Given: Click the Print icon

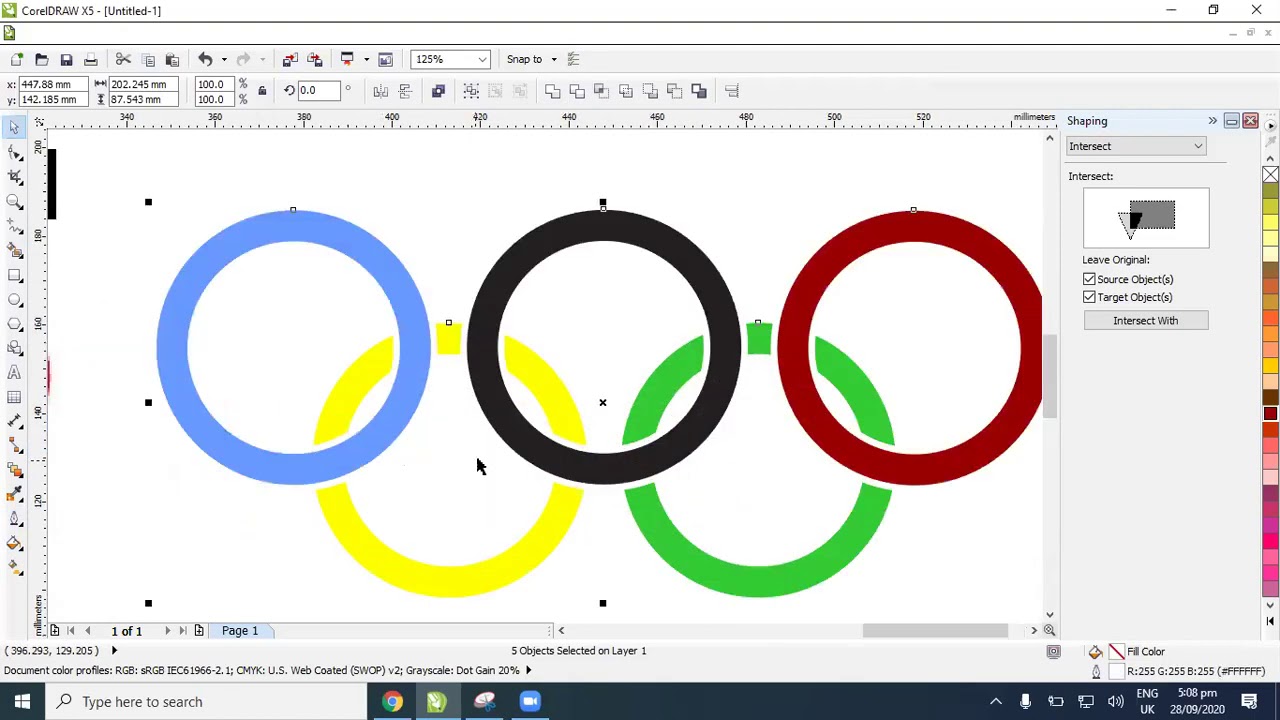Looking at the screenshot, I should (90, 59).
